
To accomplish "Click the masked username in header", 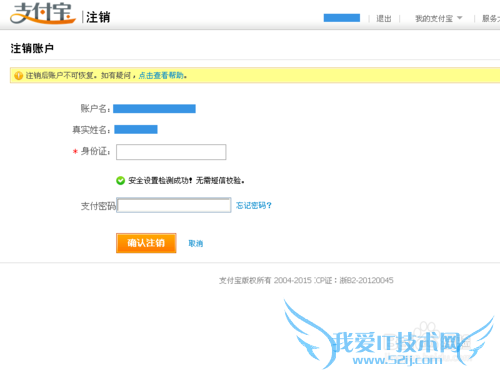I will pyautogui.click(x=342, y=18).
